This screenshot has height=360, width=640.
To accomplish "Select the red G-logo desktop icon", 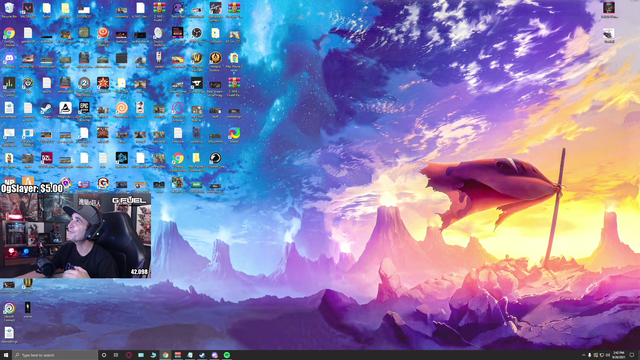I will [103, 183].
